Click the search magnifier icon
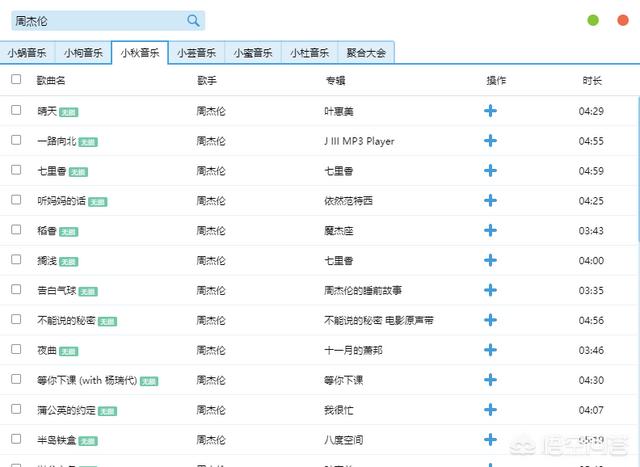The width and height of the screenshot is (640, 467). tap(193, 21)
